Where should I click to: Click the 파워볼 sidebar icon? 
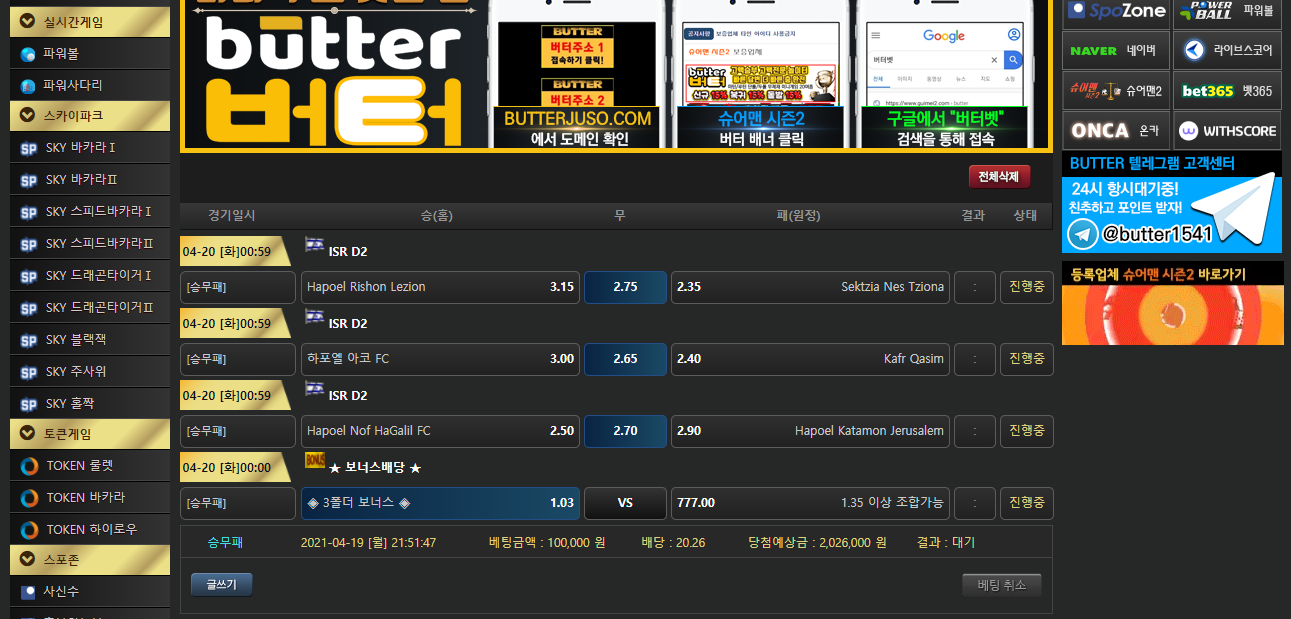click(28, 54)
